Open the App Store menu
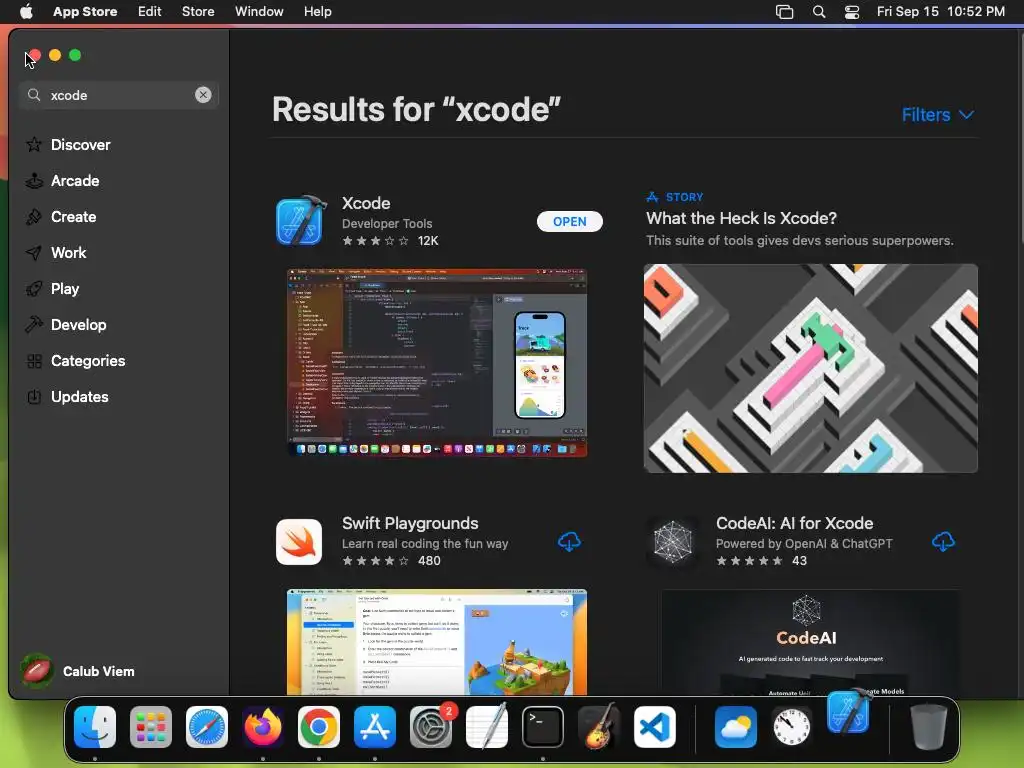 [85, 11]
